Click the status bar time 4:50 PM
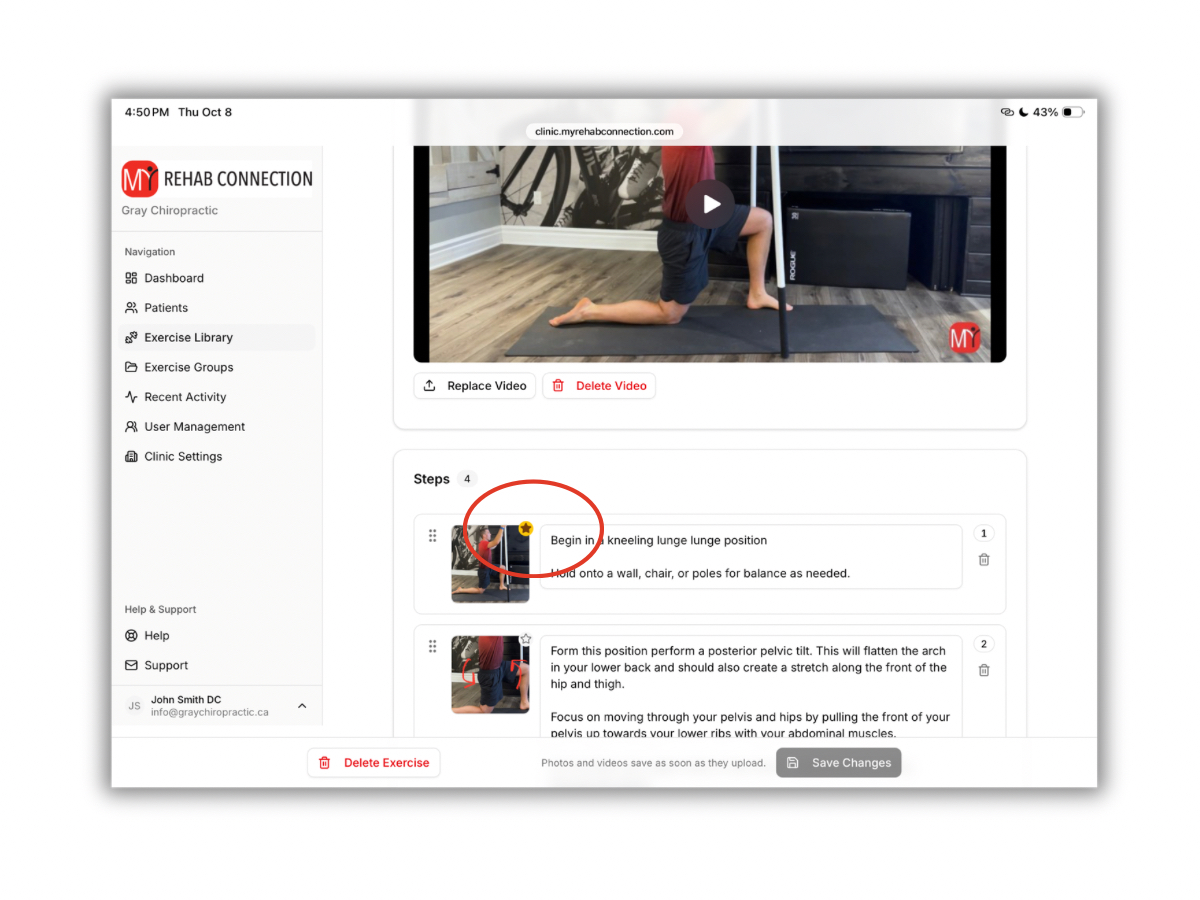 click(x=147, y=112)
